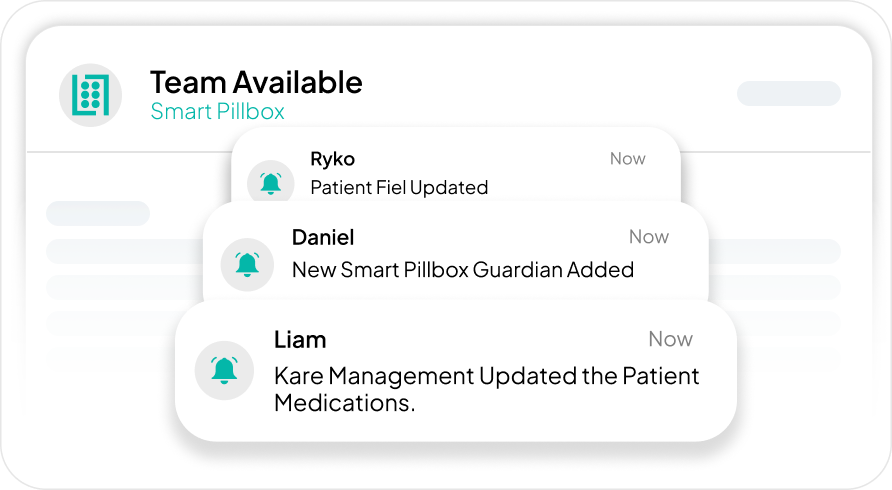
Task: Click the short gray placeholder bar below the header
Action: tap(98, 213)
